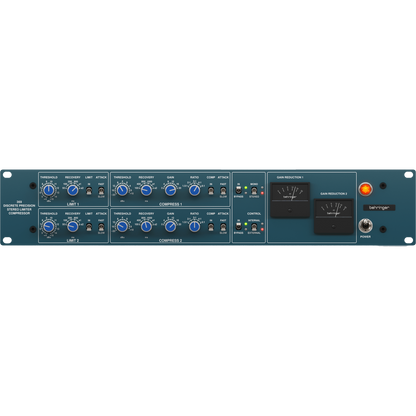Toggle the Compress 1 Comp IN switch
Screen dimensions: 416x416
pos(211,191)
